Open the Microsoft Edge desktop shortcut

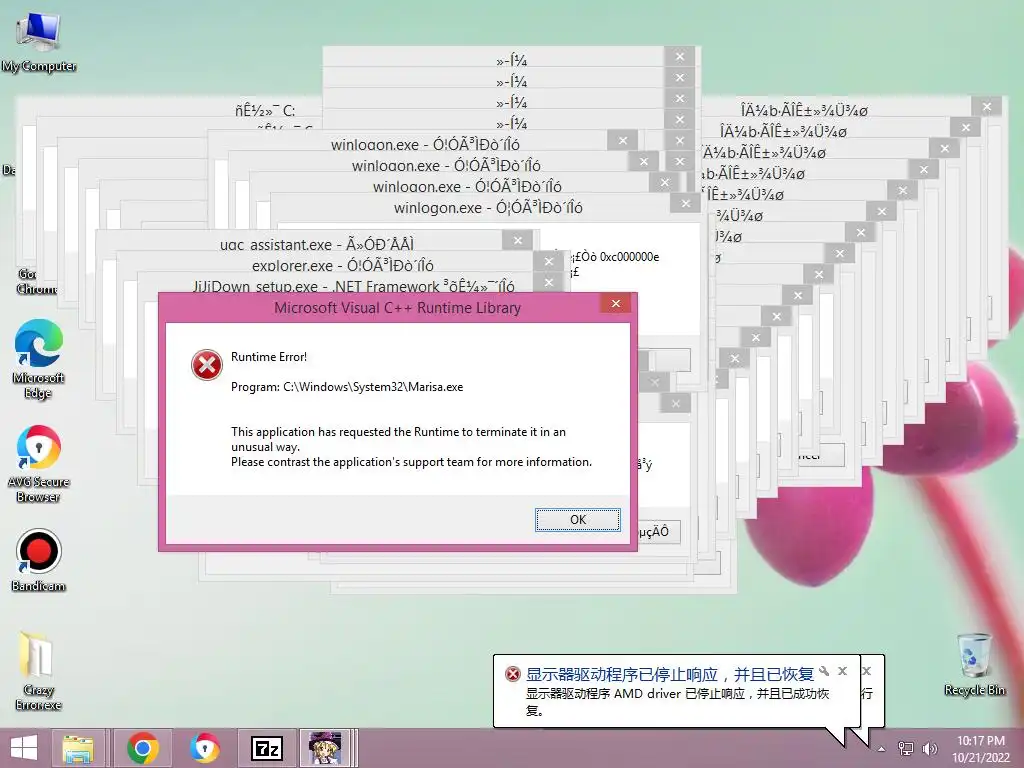39,359
